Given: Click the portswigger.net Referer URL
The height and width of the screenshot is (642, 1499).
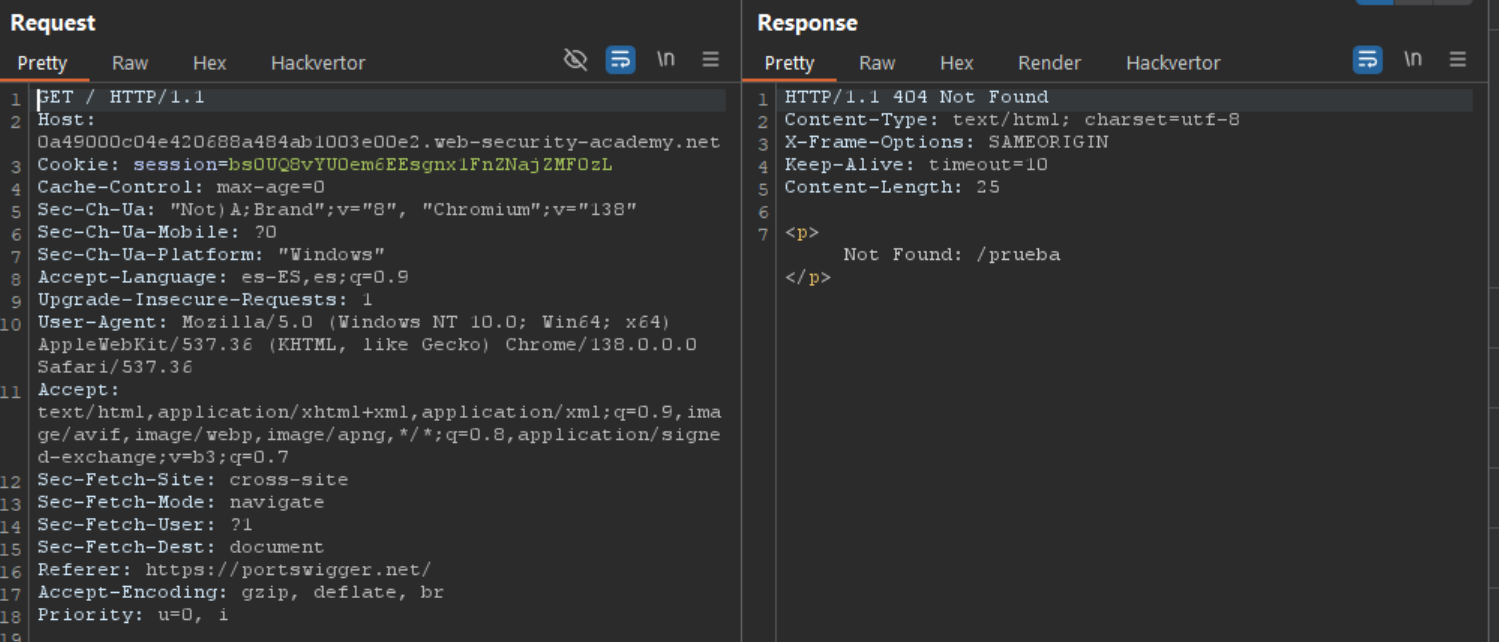Looking at the screenshot, I should pyautogui.click(x=288, y=570).
